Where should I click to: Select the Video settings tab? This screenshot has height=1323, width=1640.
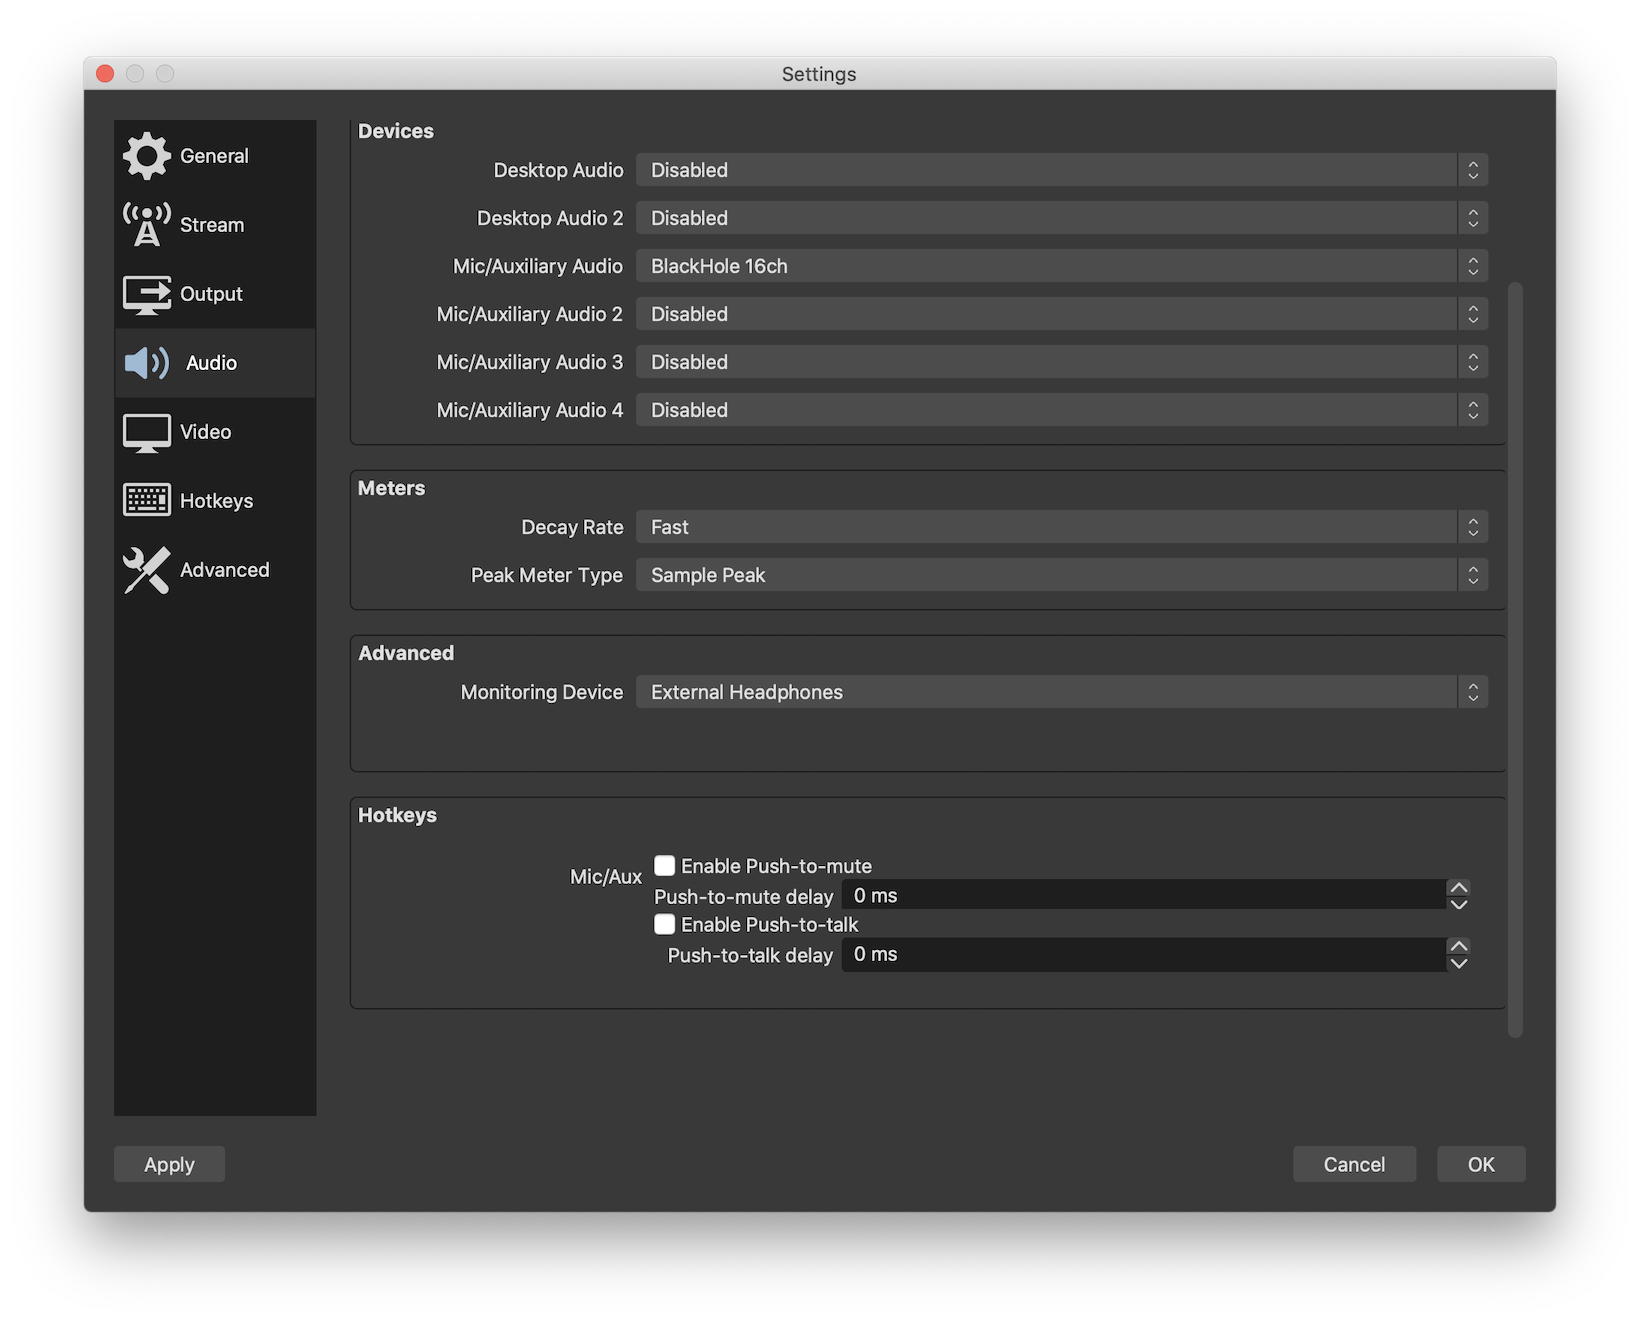click(215, 432)
